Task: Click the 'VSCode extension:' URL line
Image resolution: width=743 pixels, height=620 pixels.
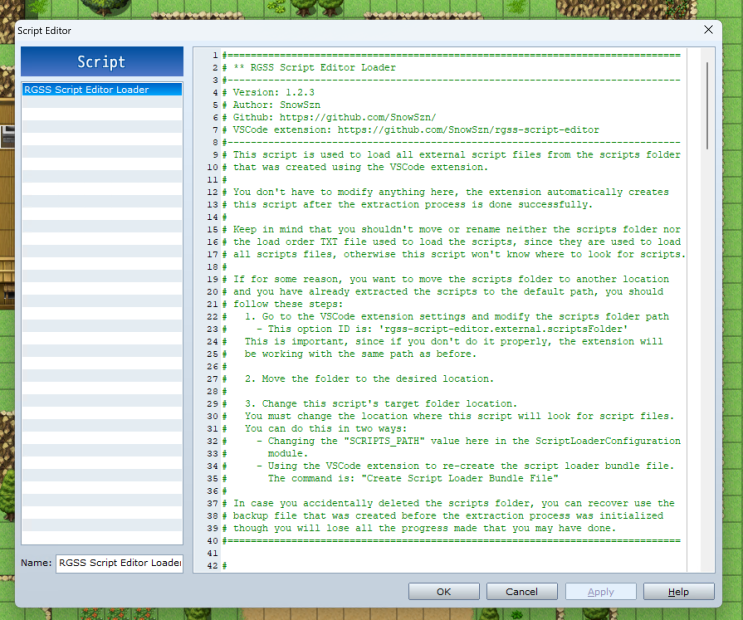Action: tap(411, 130)
